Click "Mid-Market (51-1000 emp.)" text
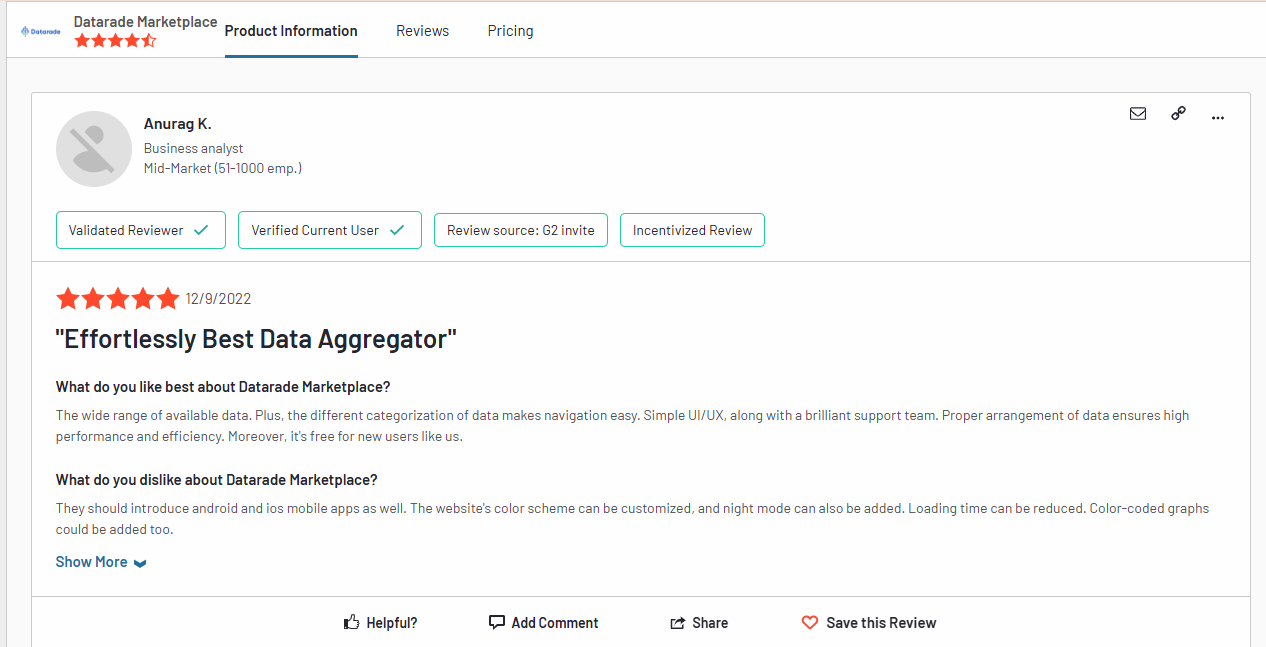The height and width of the screenshot is (647, 1266). (x=223, y=168)
